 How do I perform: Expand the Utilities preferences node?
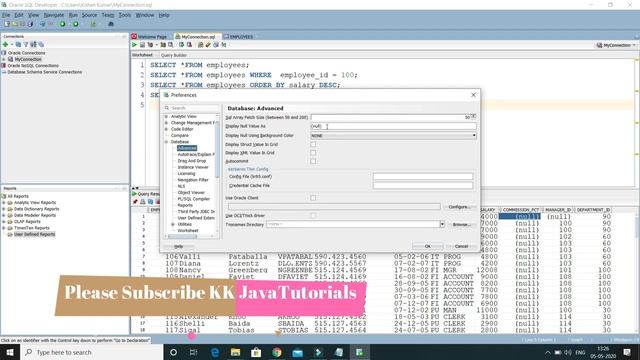(173, 224)
